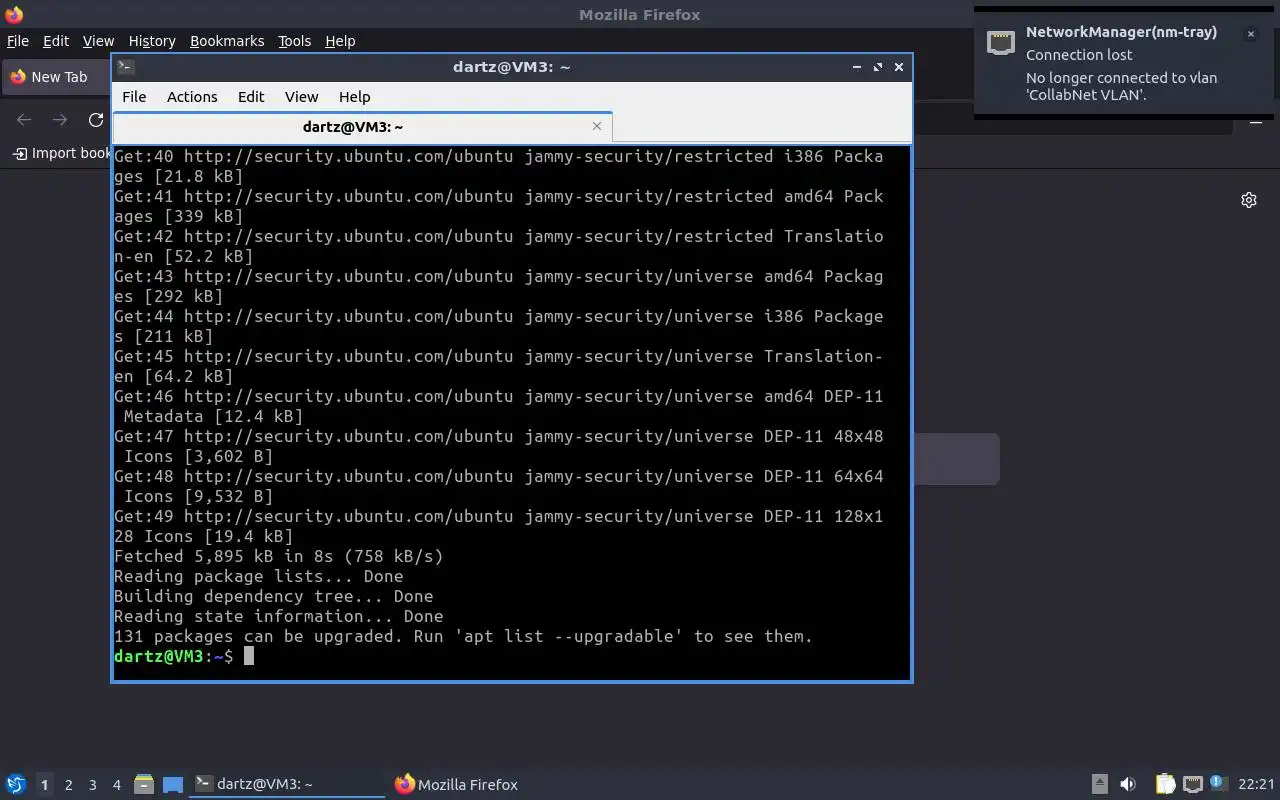The width and height of the screenshot is (1280, 800).
Task: Click 'Fetched 5,895 kB in 8s' line
Action: [x=278, y=556]
